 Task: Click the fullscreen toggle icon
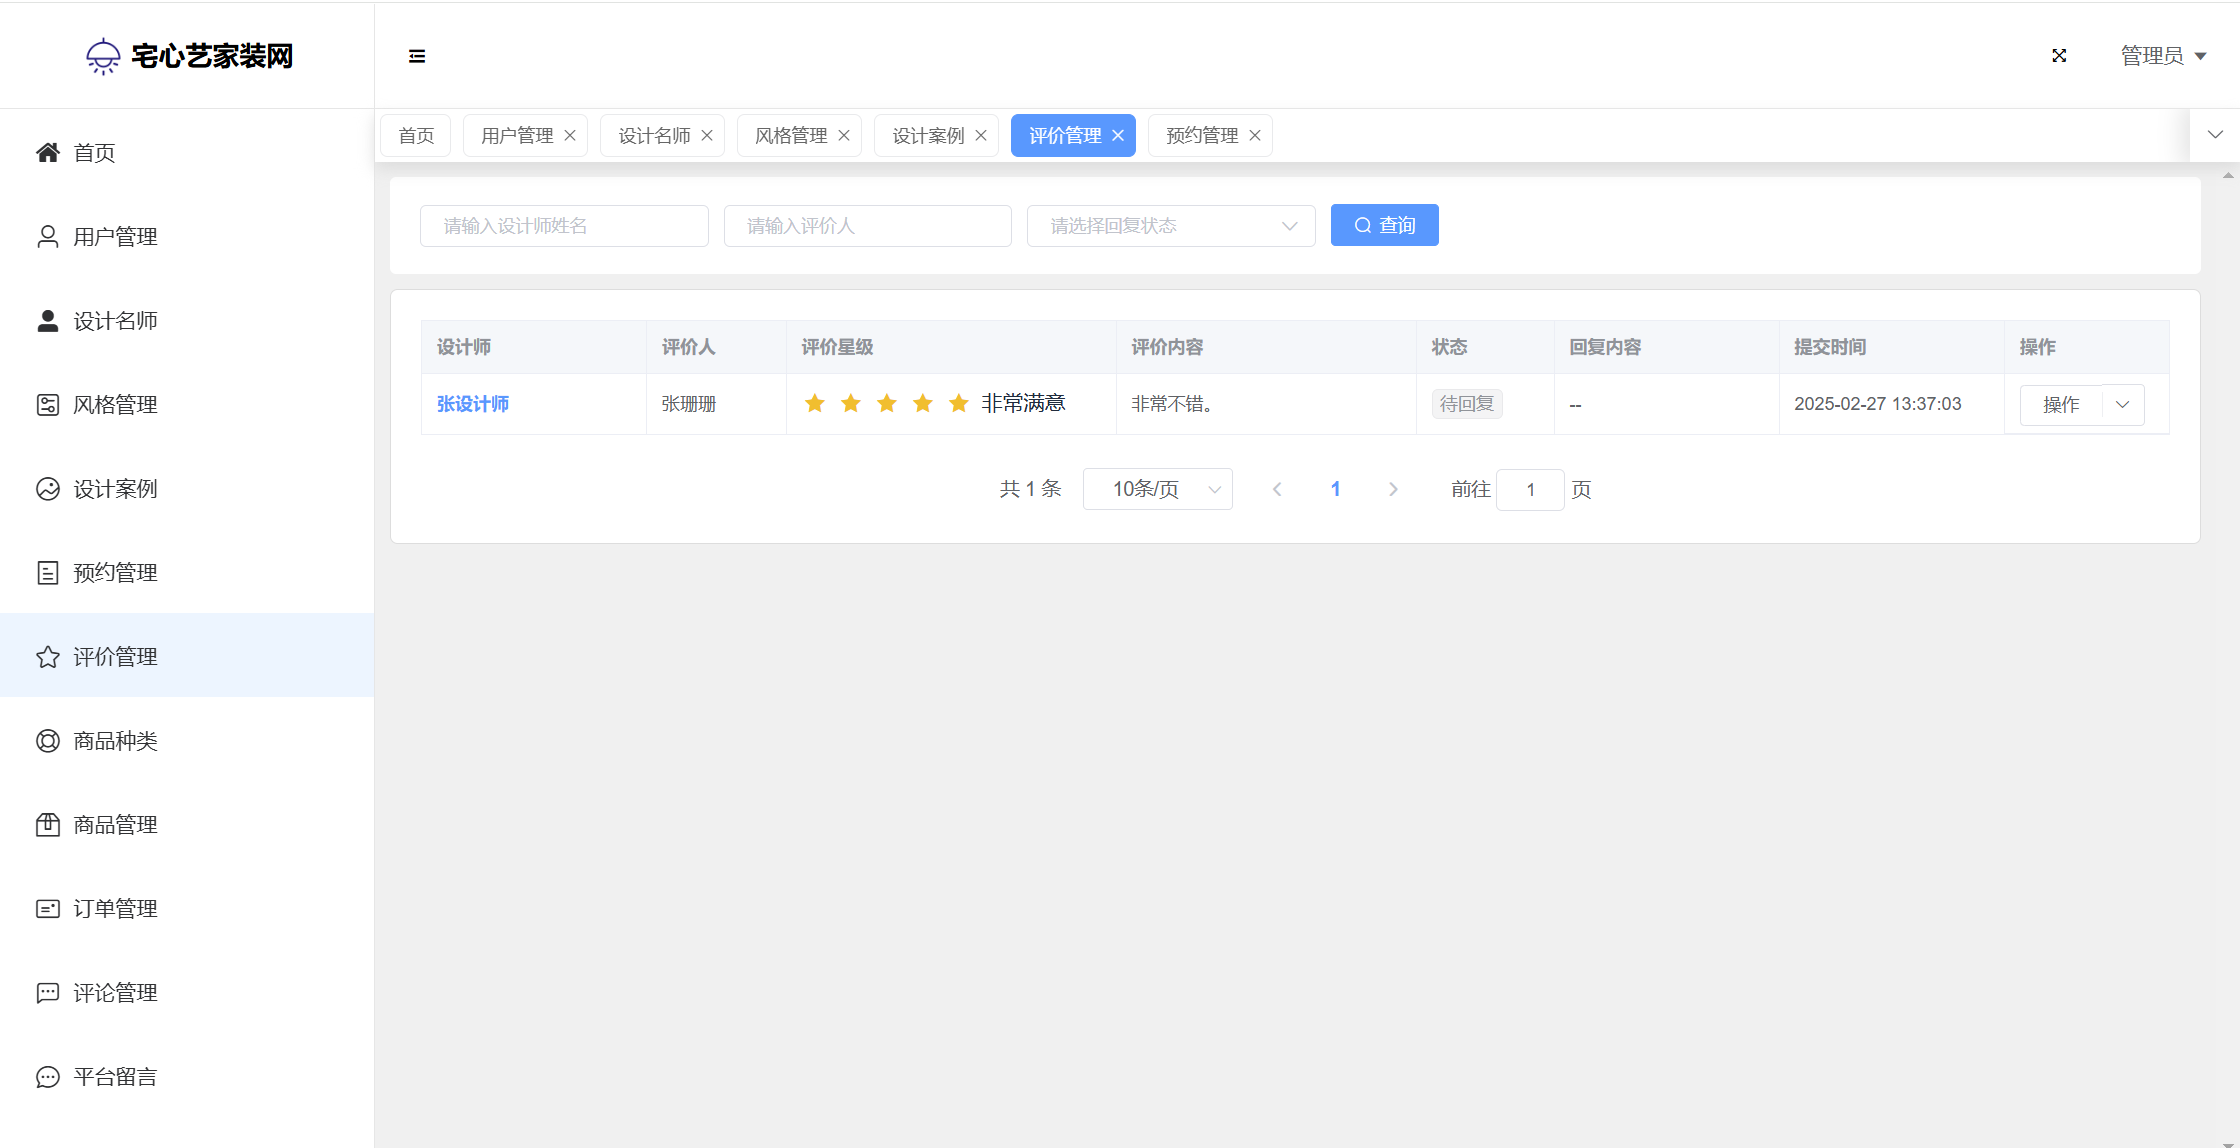point(2059,56)
